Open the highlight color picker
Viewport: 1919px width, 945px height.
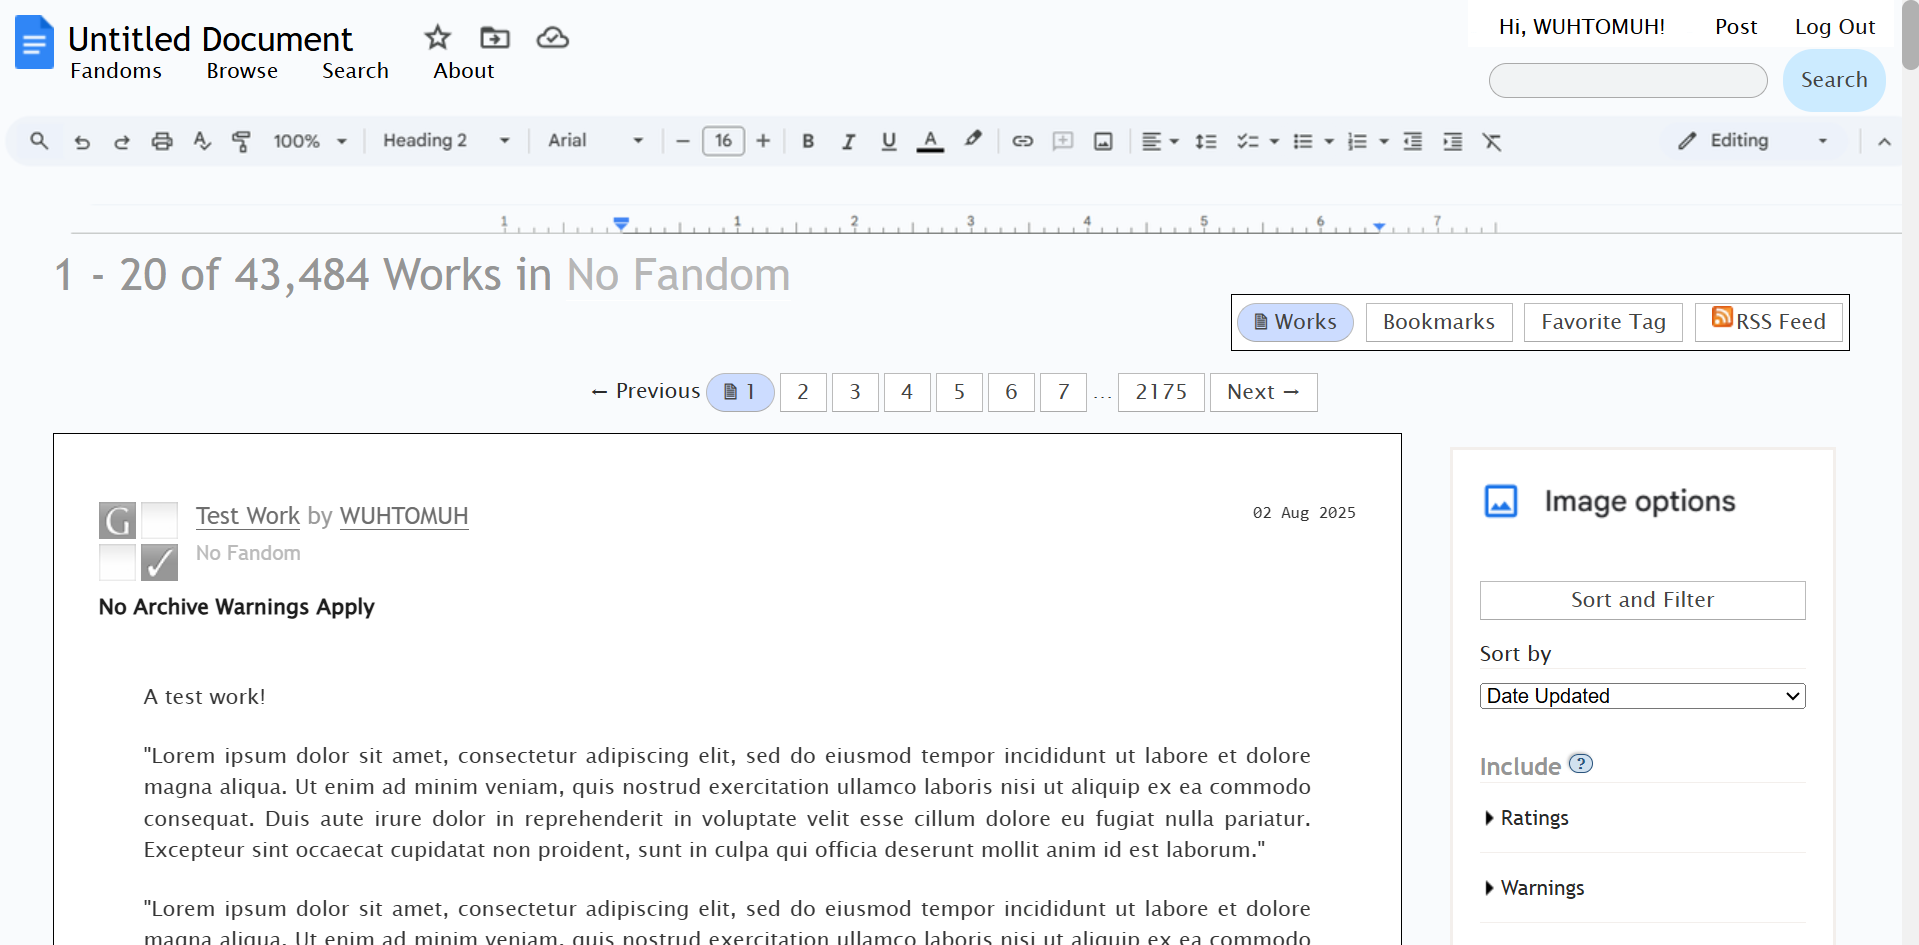(973, 140)
